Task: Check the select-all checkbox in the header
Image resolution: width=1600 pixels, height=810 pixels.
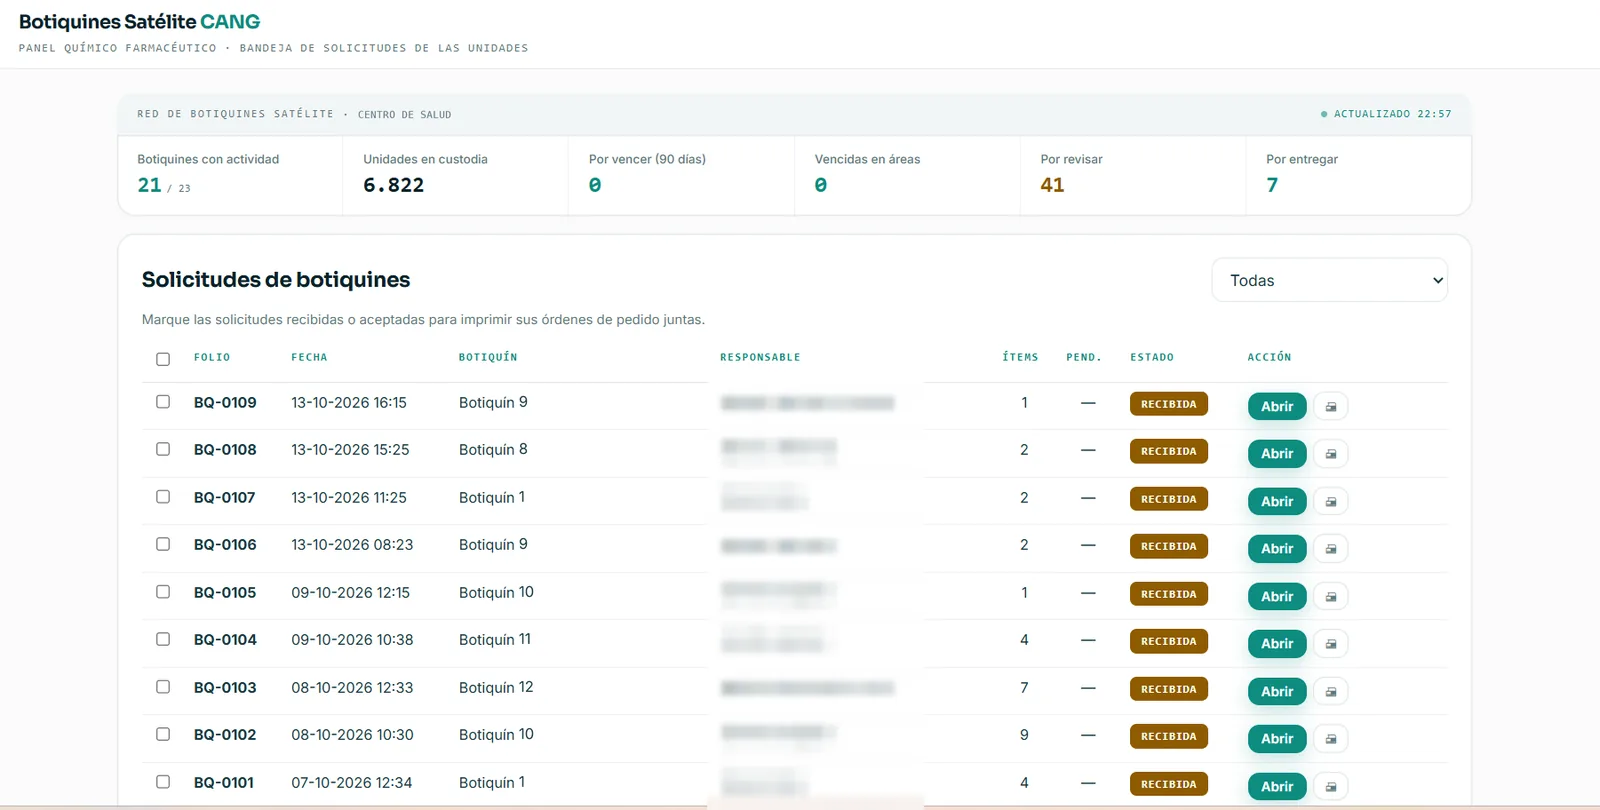Action: click(x=163, y=359)
